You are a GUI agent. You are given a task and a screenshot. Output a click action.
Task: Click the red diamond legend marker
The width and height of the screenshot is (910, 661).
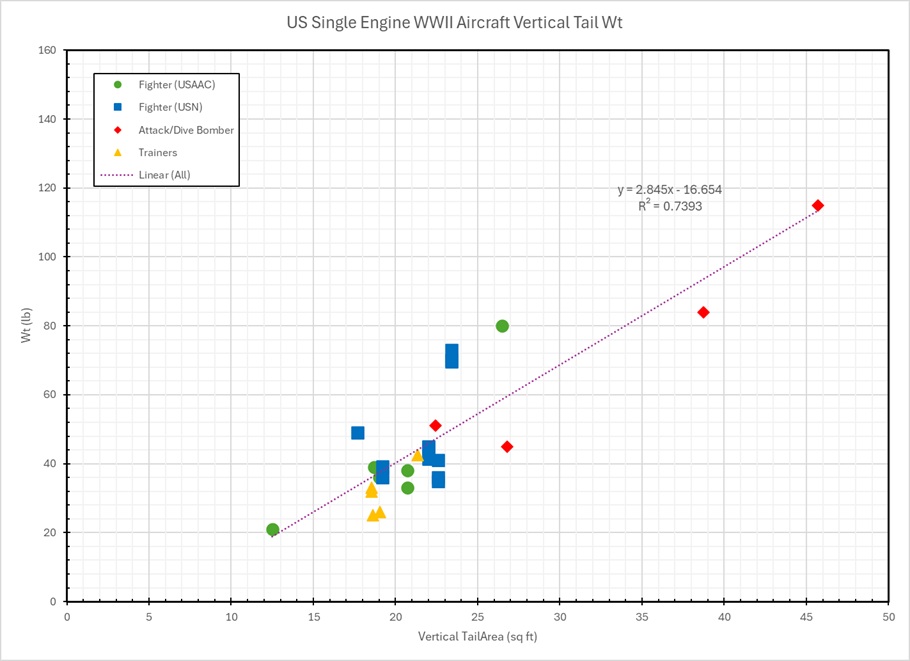point(118,130)
